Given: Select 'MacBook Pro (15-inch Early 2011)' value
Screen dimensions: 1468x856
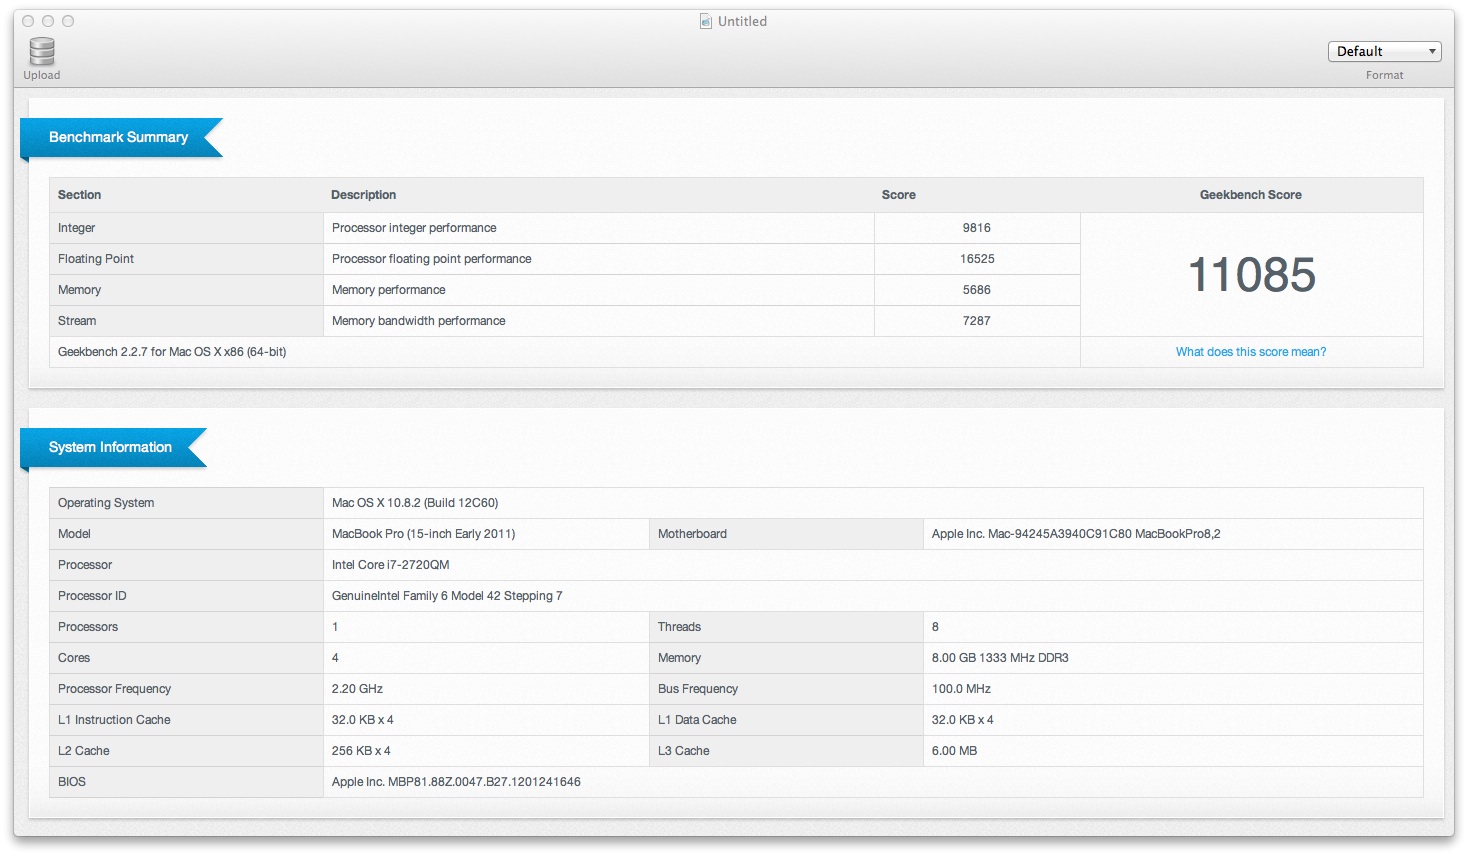Looking at the screenshot, I should [x=423, y=534].
